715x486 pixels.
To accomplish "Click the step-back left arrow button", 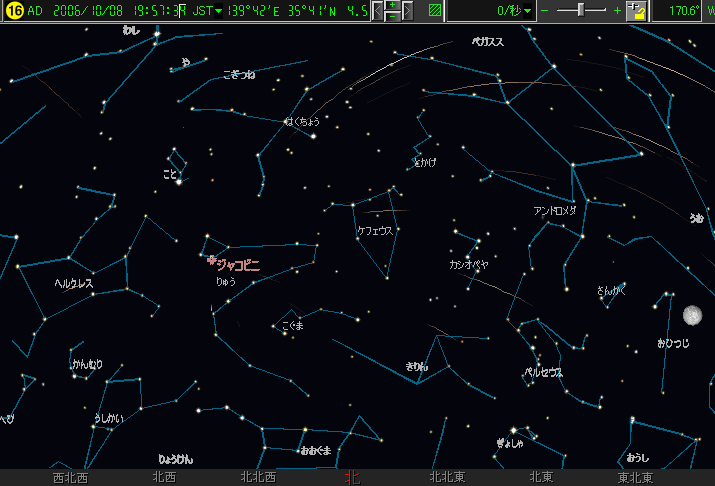I will point(376,11).
